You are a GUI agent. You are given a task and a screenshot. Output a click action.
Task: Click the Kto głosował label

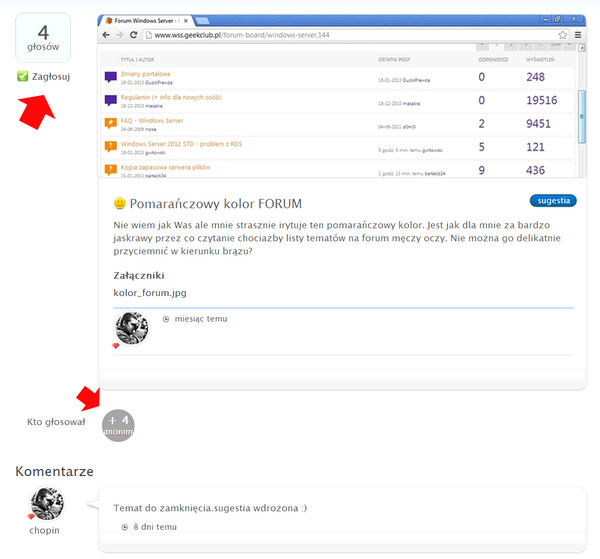tap(56, 422)
